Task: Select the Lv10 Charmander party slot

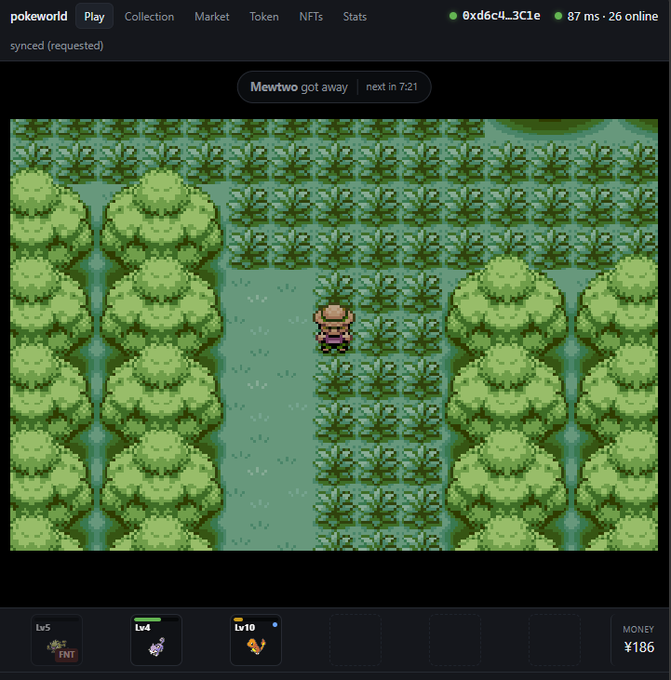Action: point(256,640)
